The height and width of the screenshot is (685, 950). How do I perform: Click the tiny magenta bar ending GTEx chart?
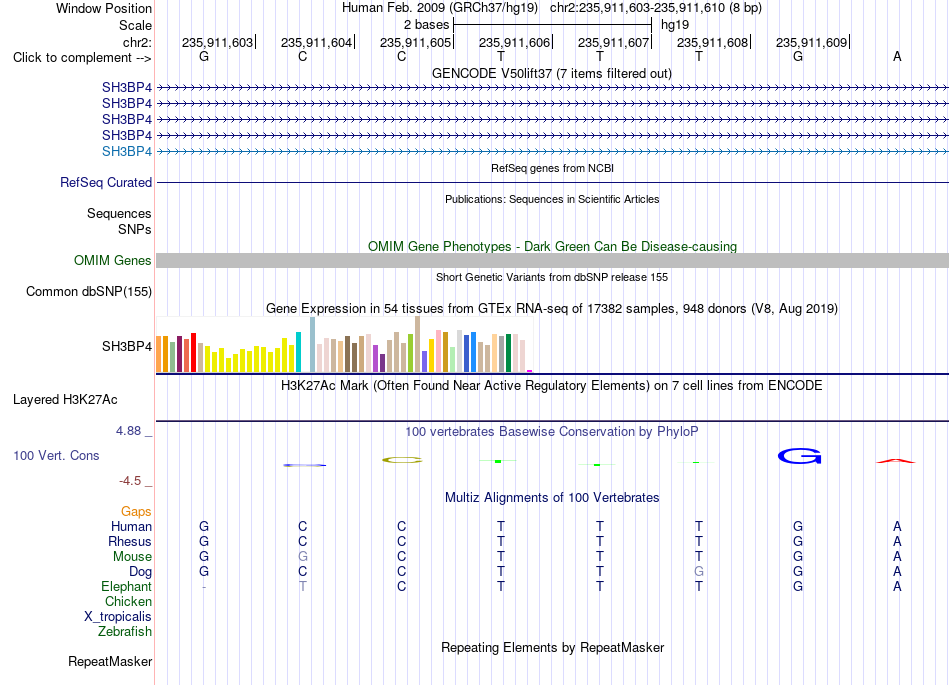pyautogui.click(x=530, y=371)
